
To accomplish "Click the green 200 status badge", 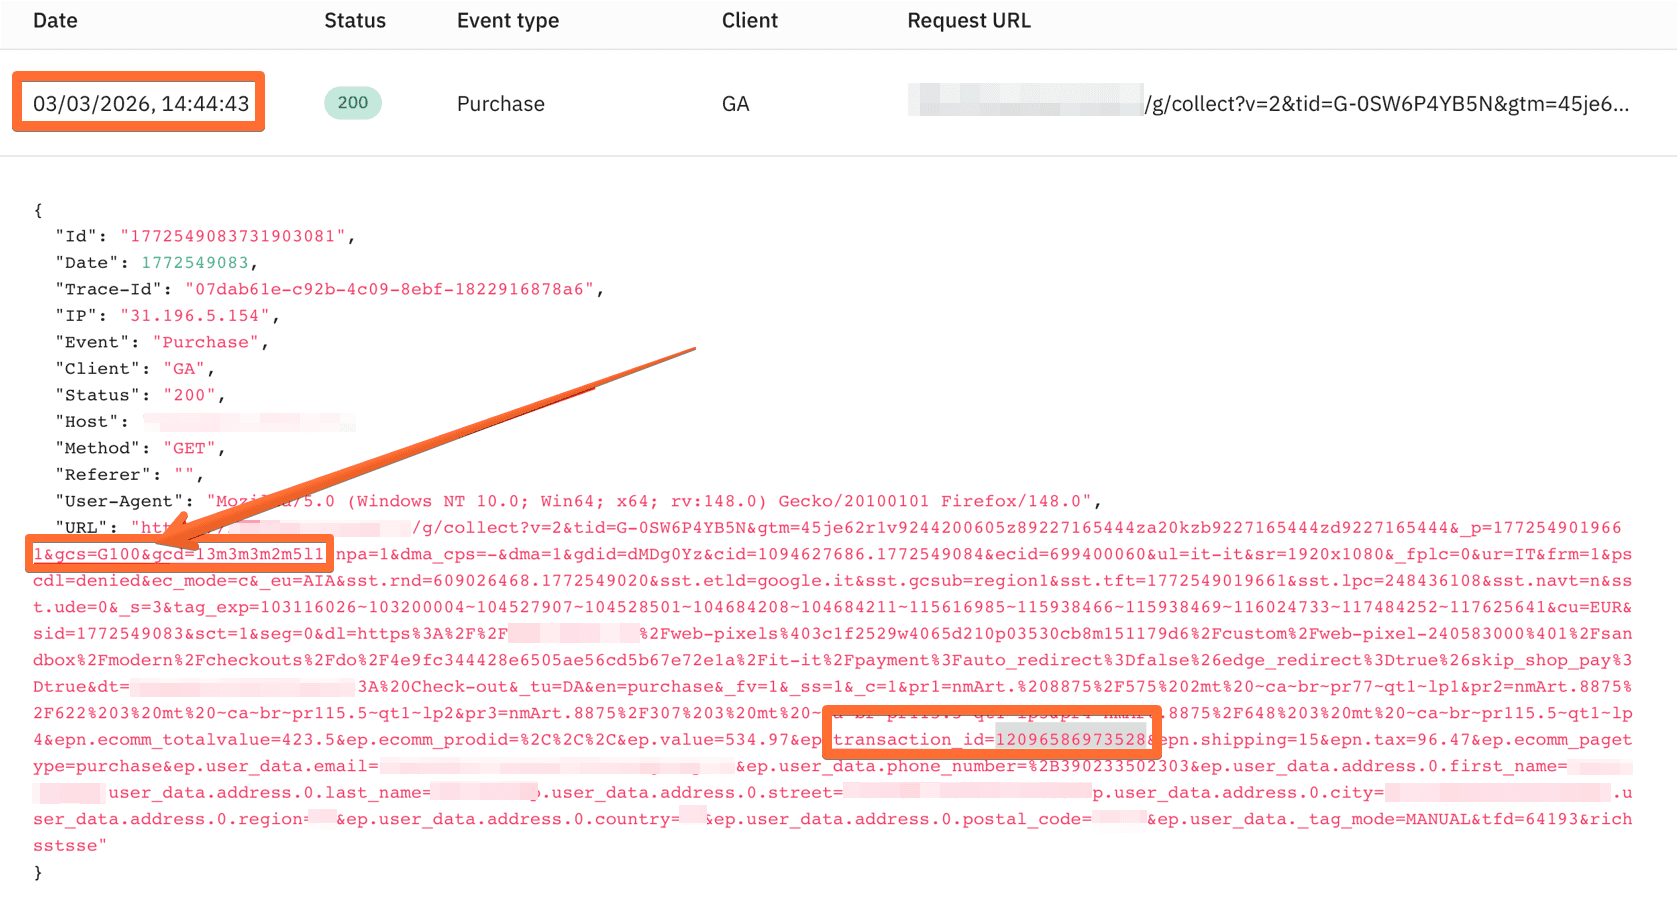I will pos(352,102).
